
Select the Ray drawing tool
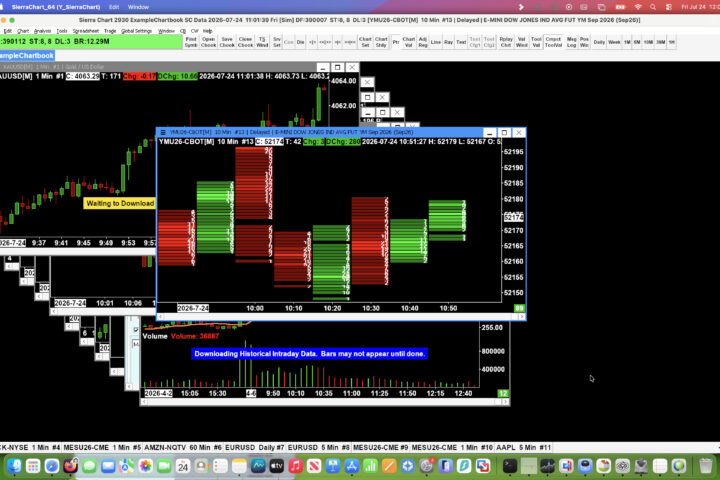[x=448, y=42]
